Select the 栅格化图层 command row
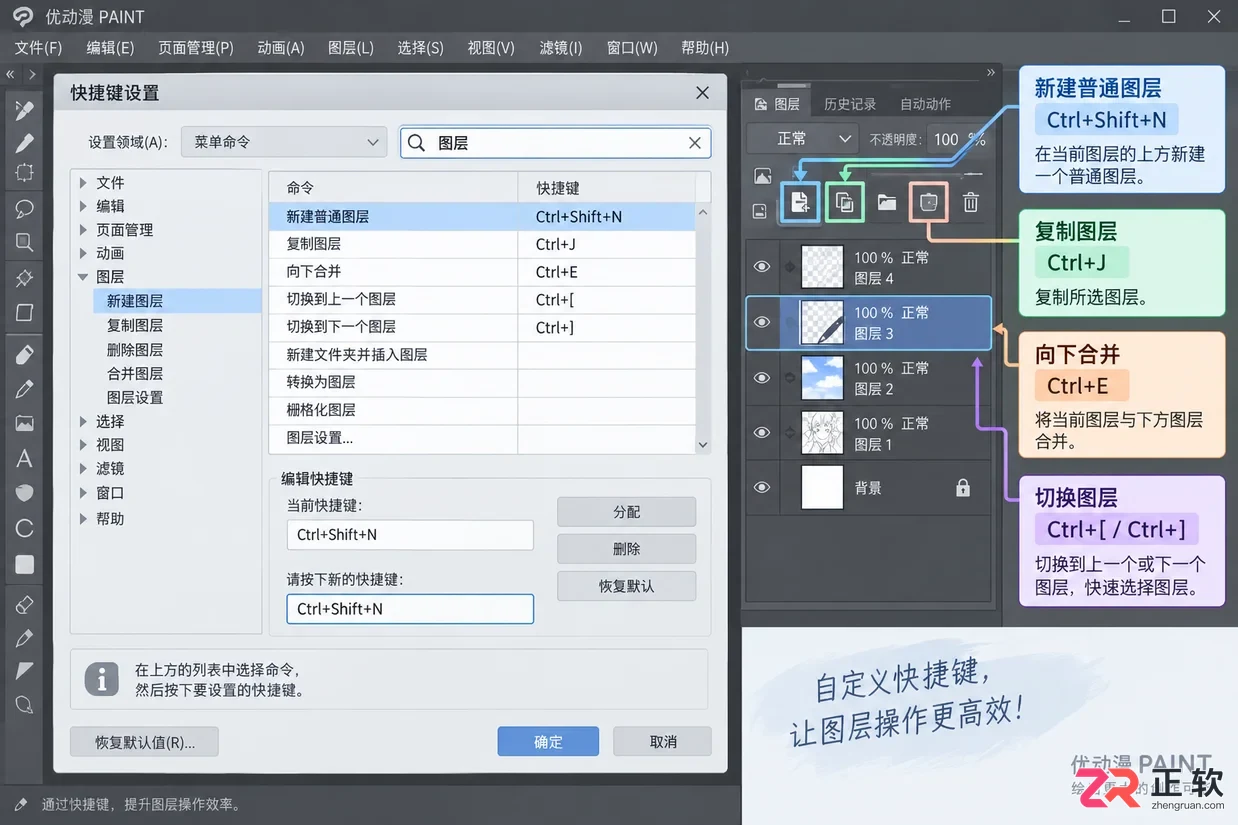Screen dimensions: 1238x825 tap(482, 410)
